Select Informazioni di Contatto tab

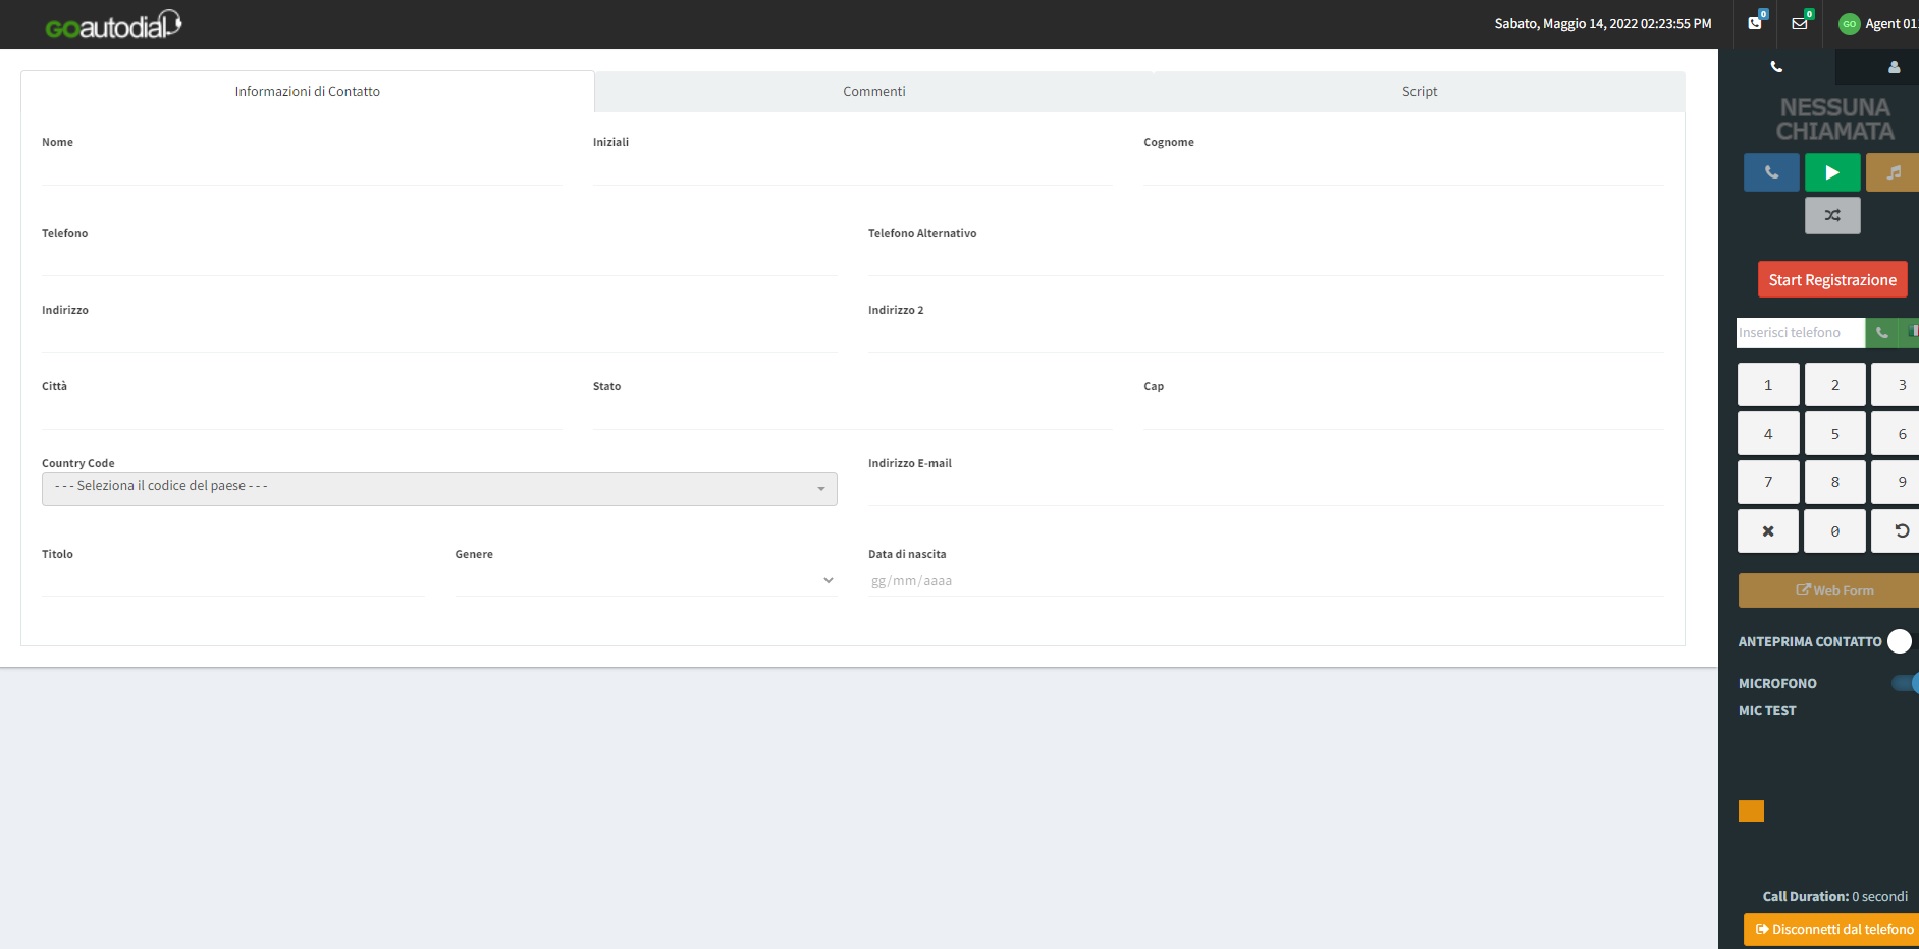point(307,91)
